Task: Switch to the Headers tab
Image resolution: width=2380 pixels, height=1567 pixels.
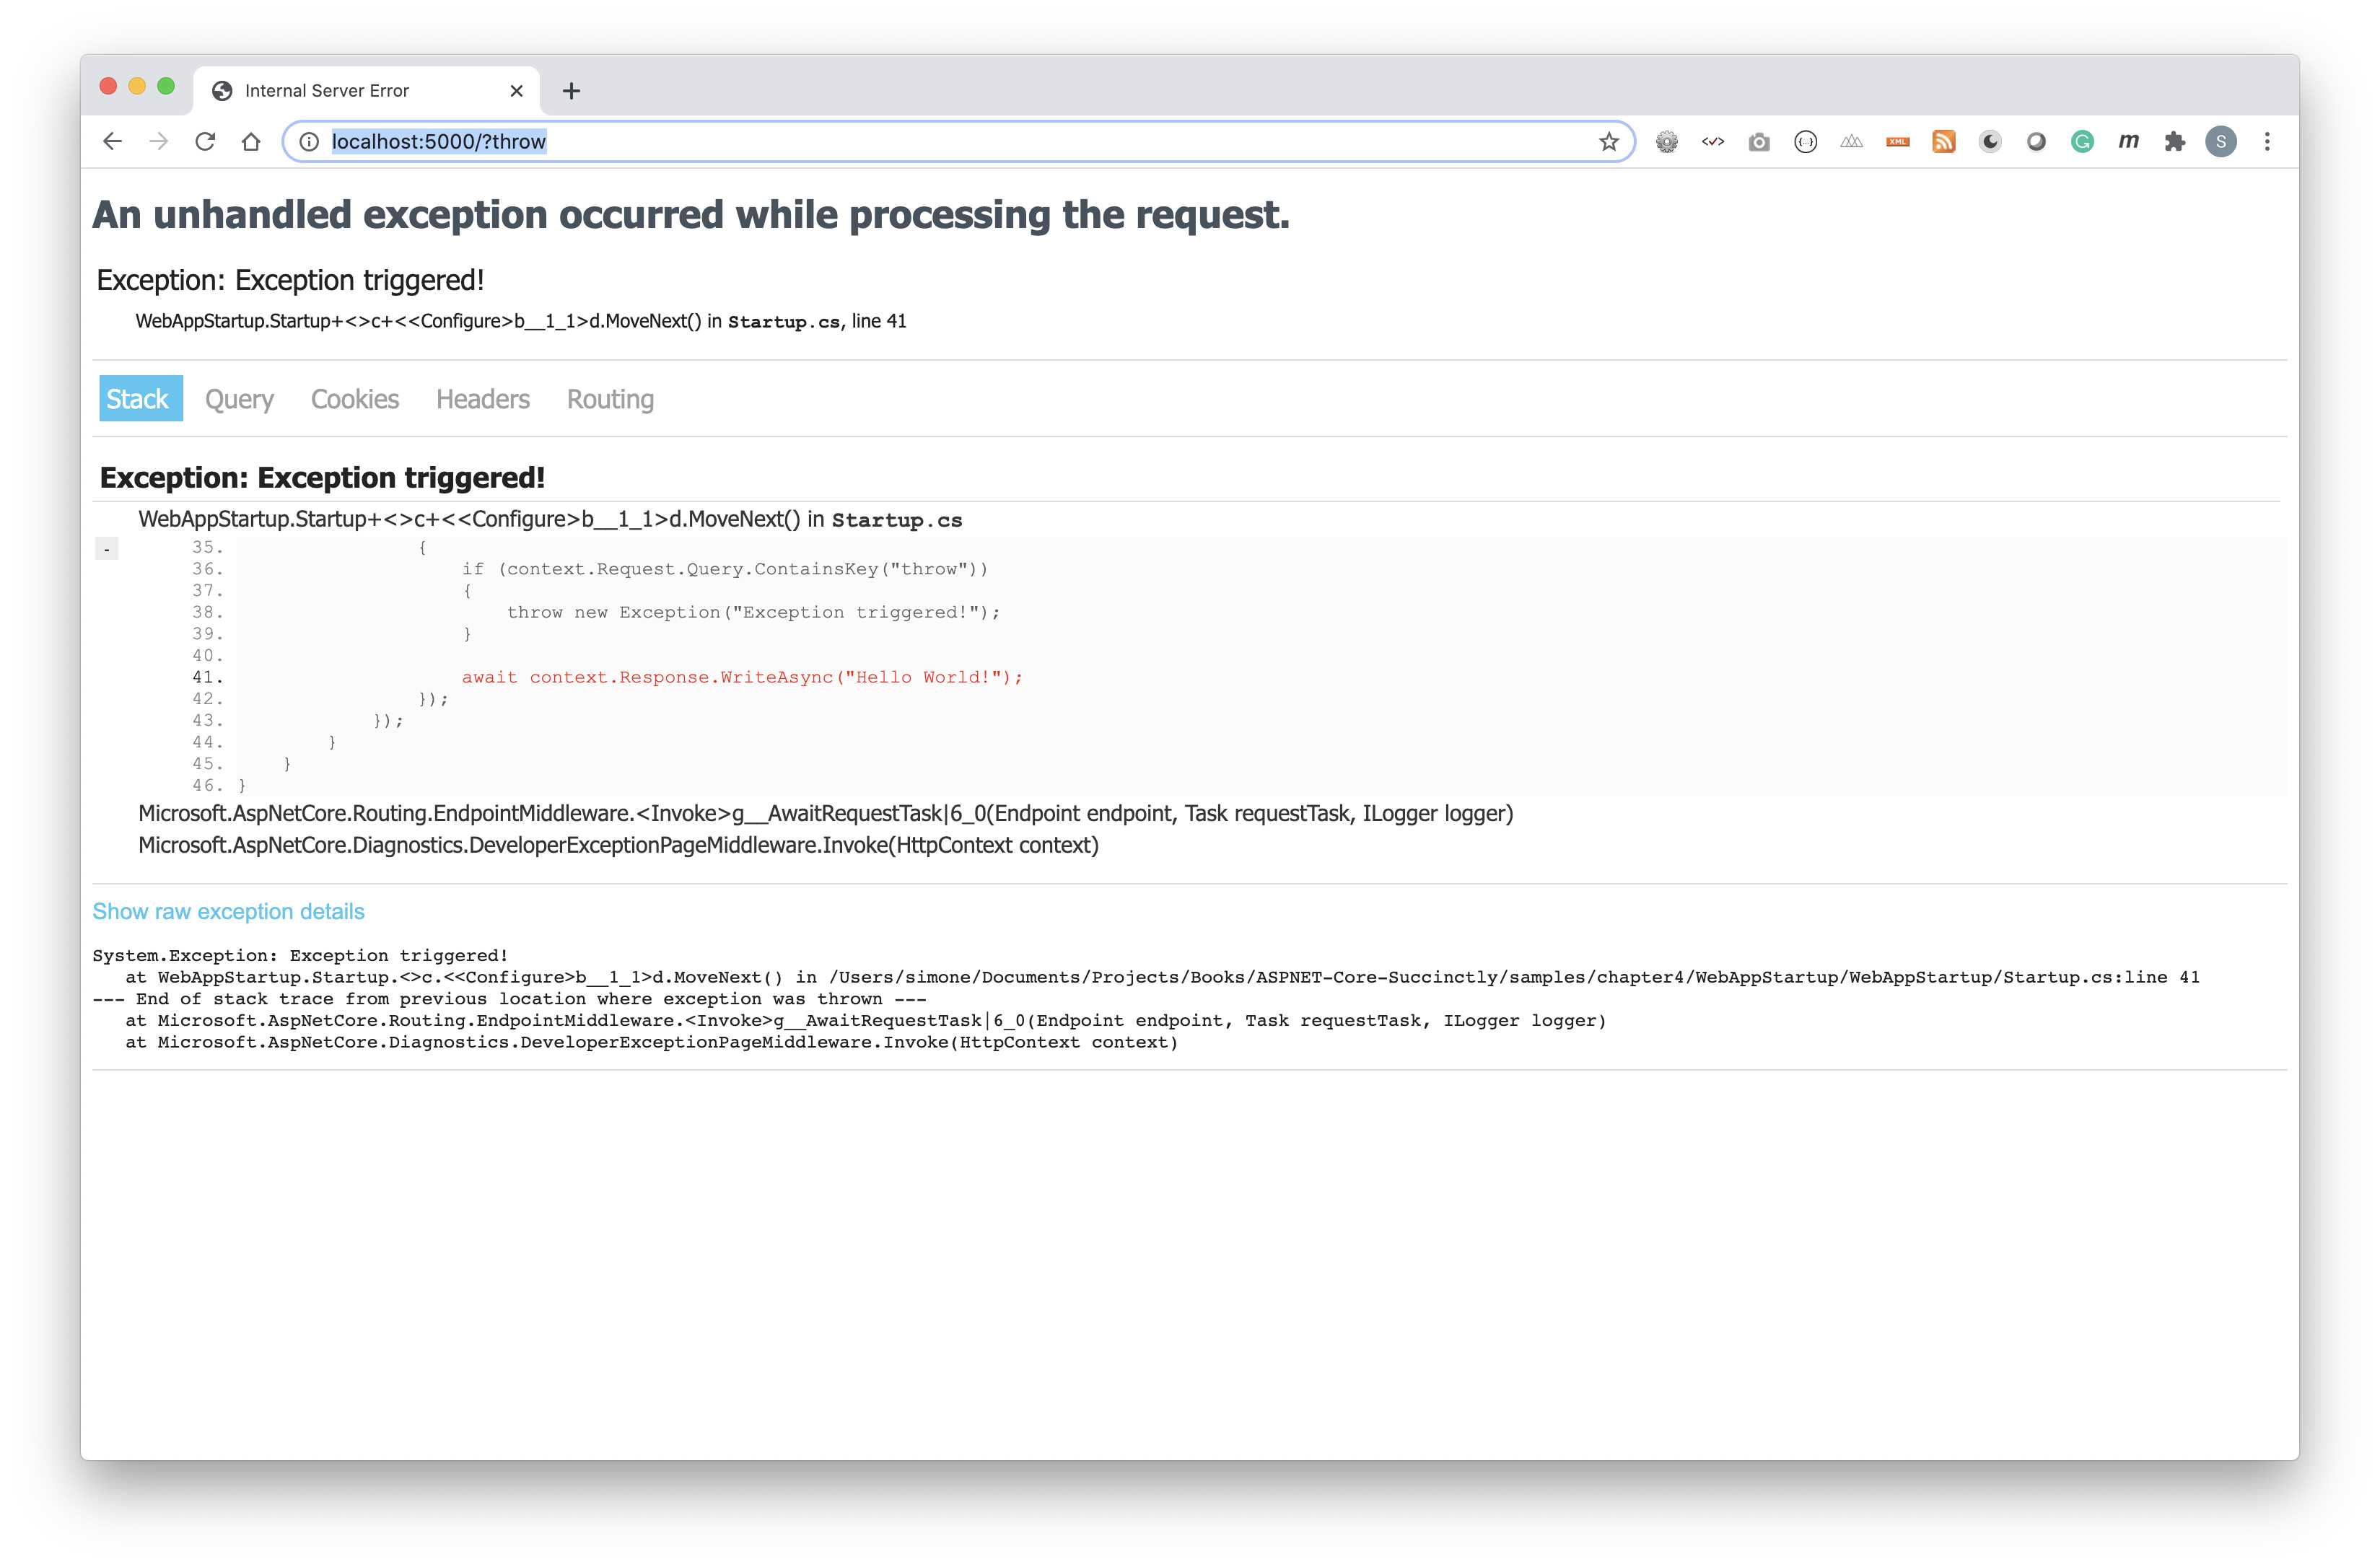Action: tap(483, 399)
